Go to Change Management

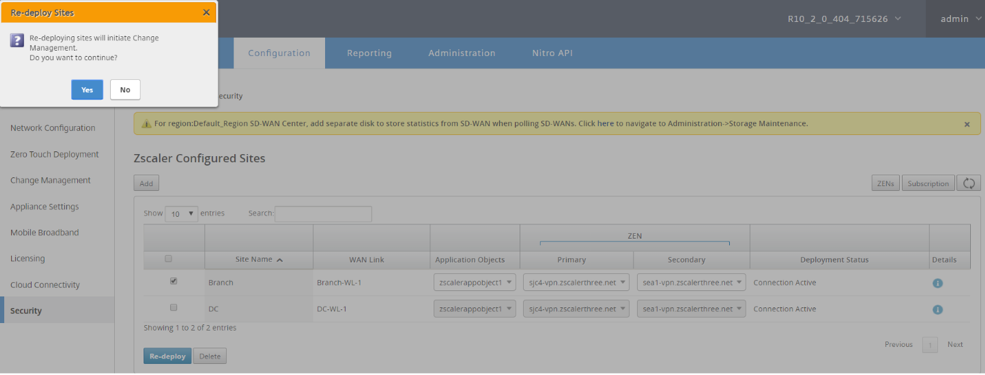pos(50,180)
